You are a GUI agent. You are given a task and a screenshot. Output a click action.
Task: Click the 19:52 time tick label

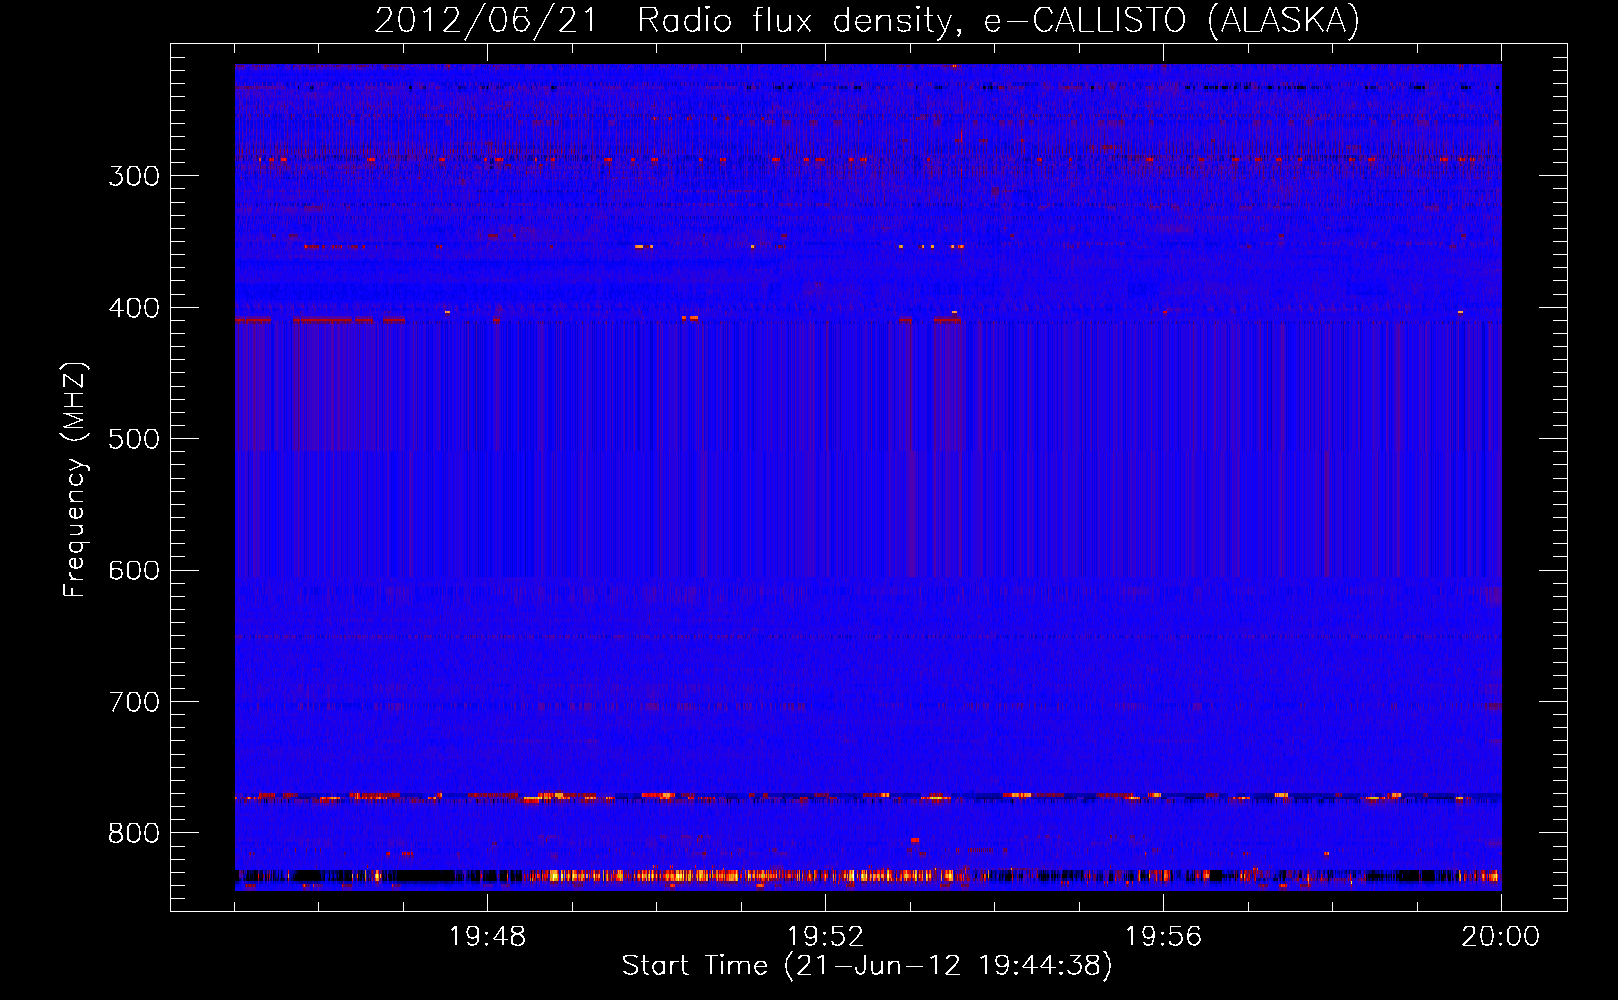pyautogui.click(x=825, y=937)
